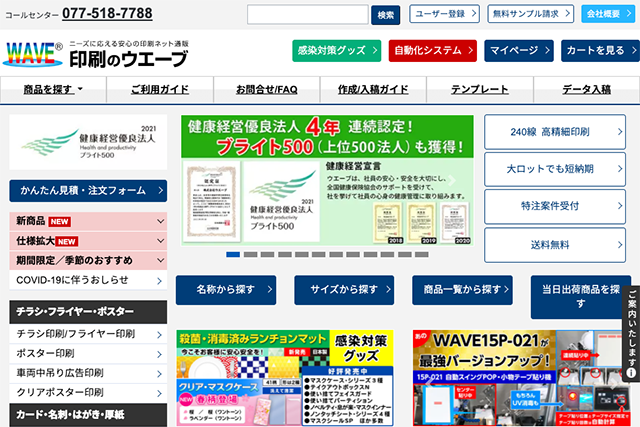Open データ入稿 menu item
Screen dimensions: 640x427
tap(587, 89)
